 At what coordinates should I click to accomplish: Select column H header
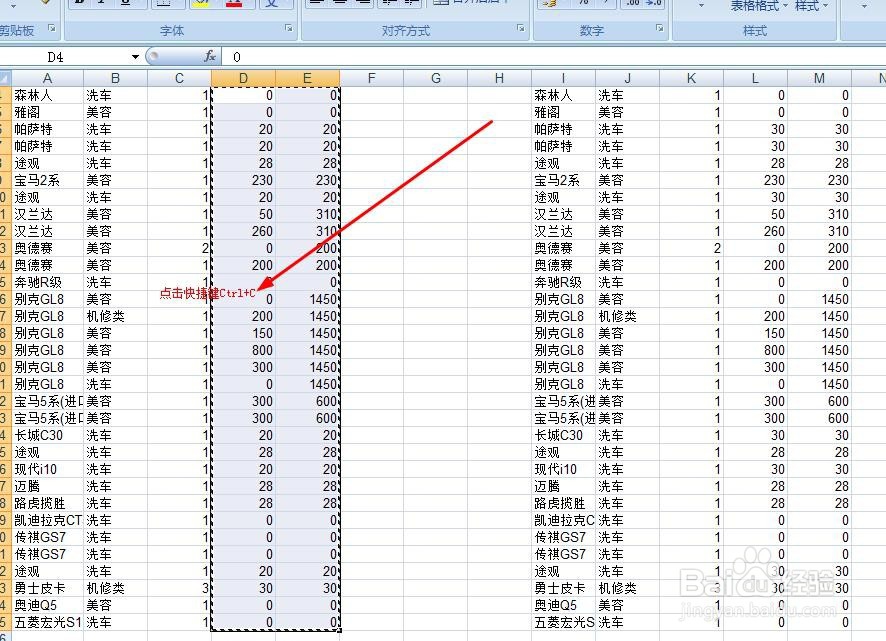[x=500, y=78]
